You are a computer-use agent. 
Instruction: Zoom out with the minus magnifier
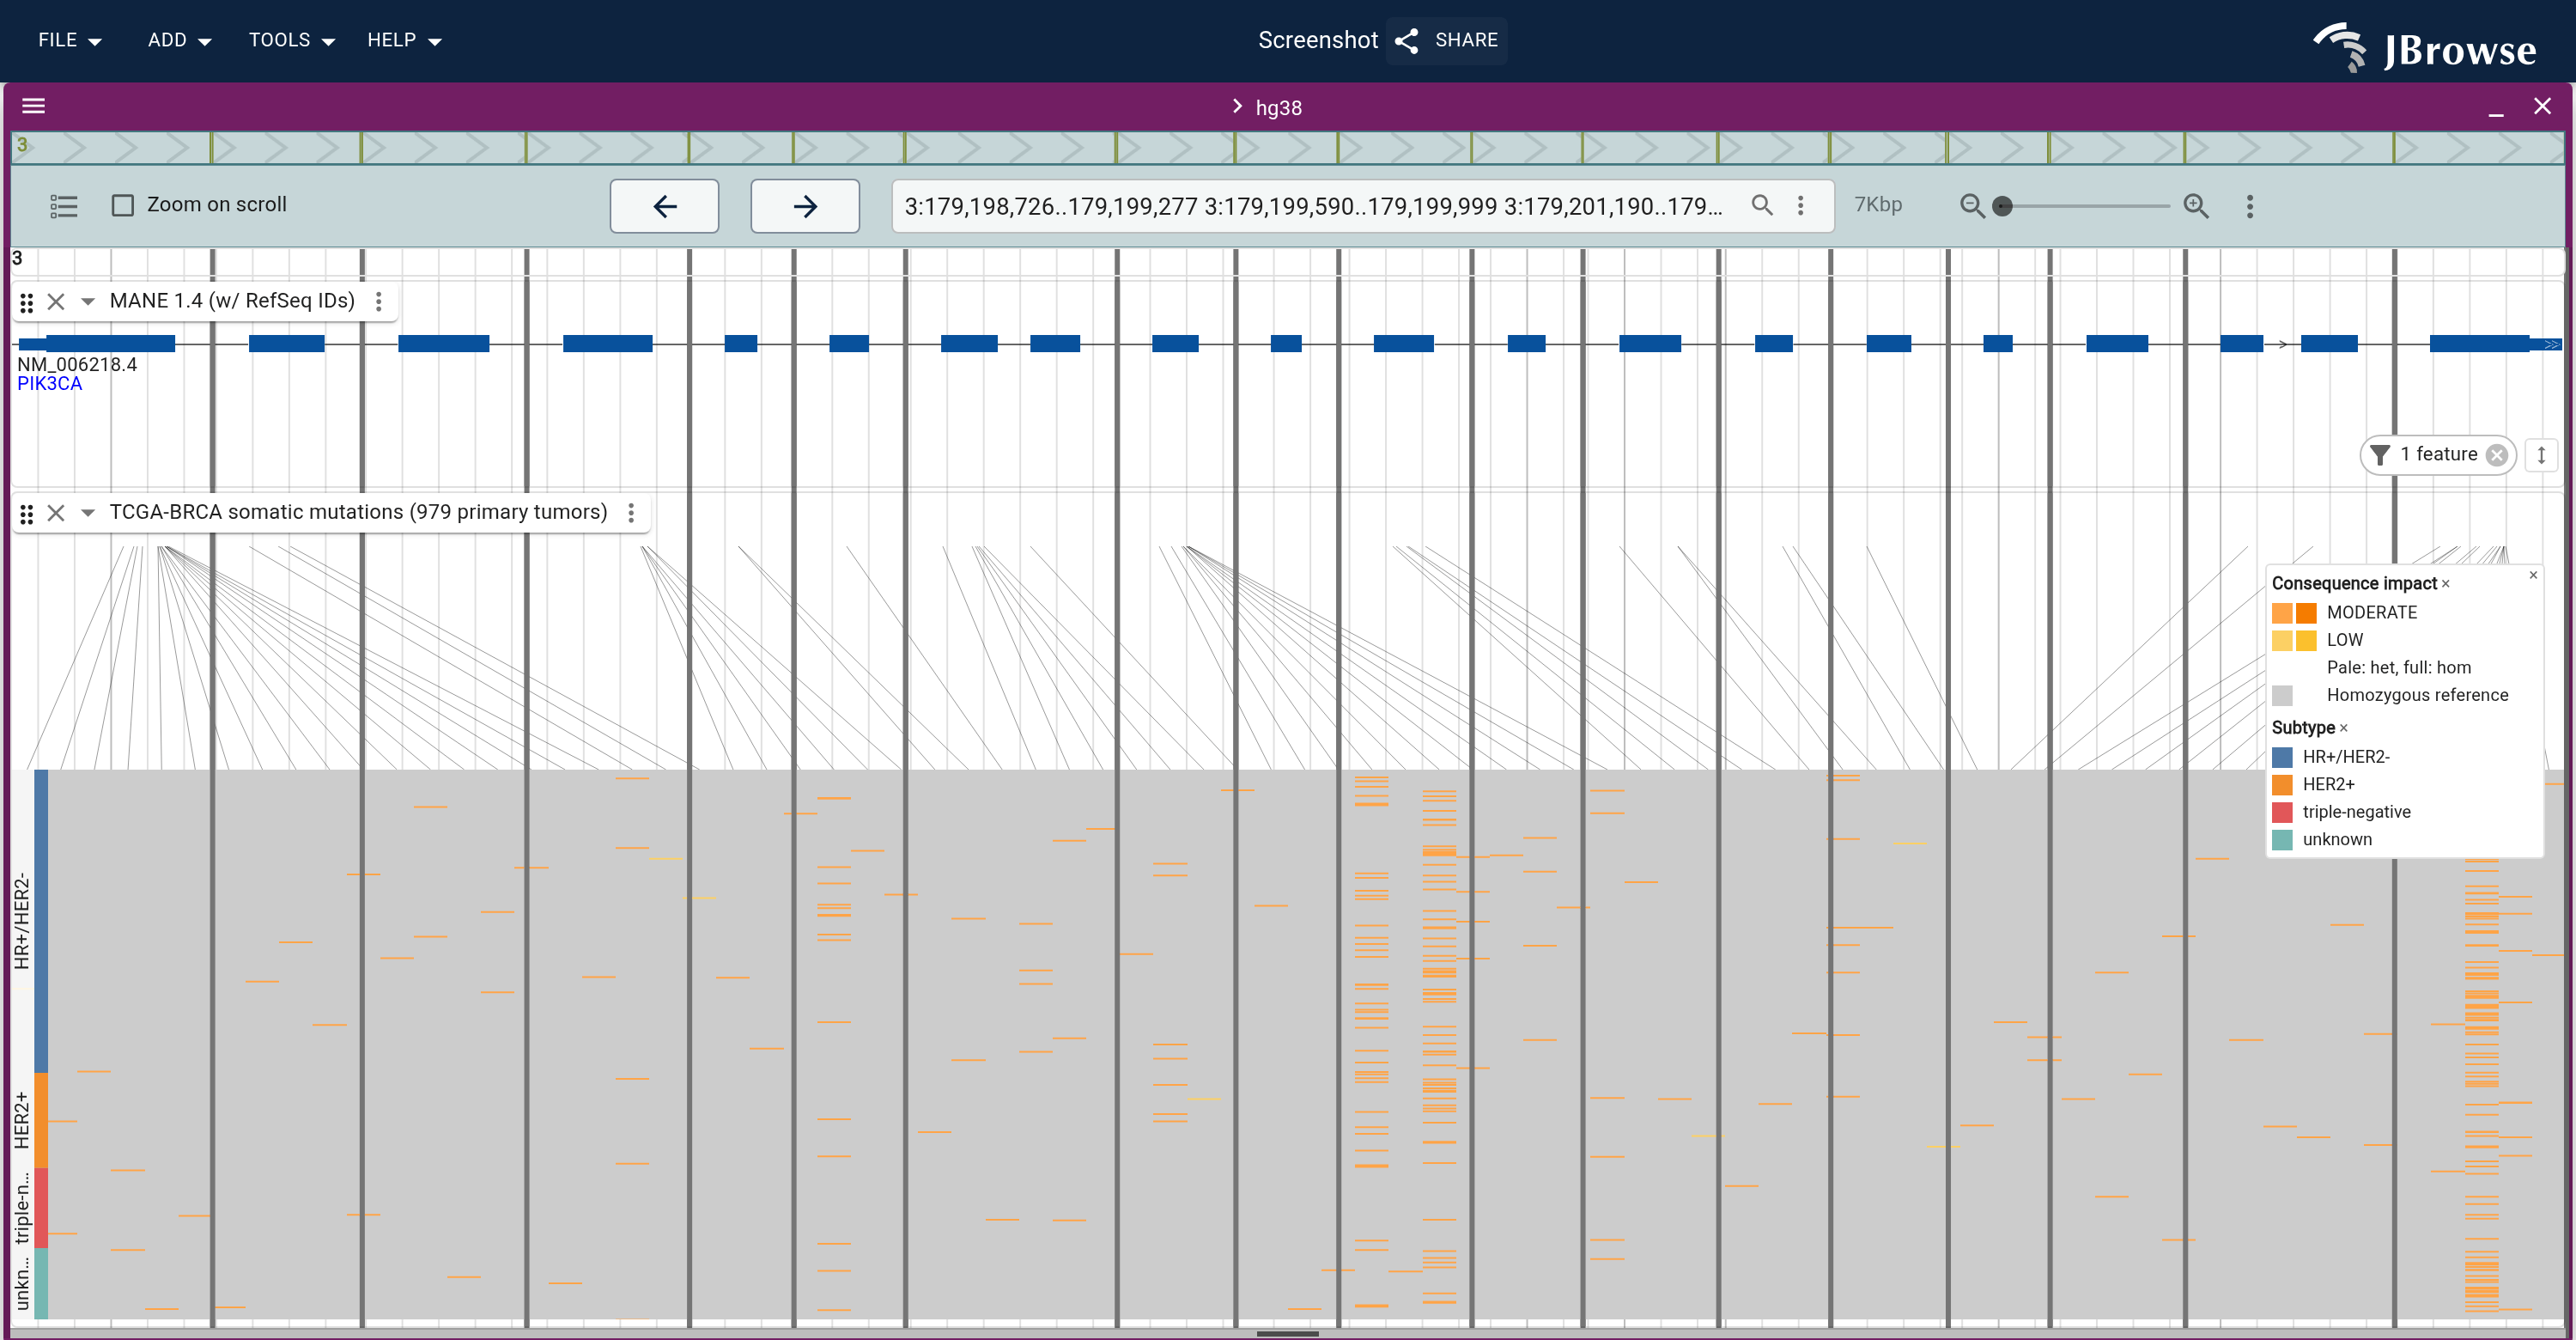coord(1972,206)
